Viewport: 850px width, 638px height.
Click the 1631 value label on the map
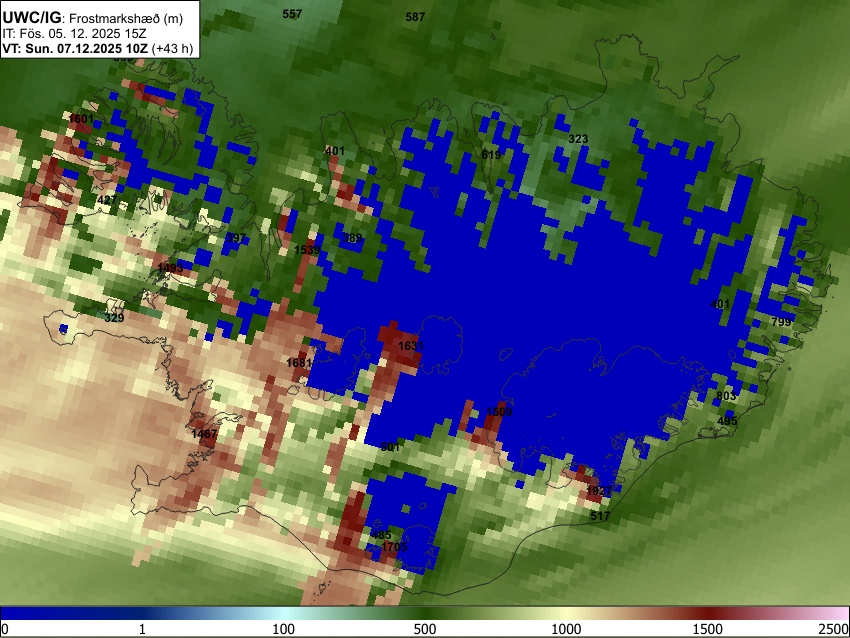(410, 346)
